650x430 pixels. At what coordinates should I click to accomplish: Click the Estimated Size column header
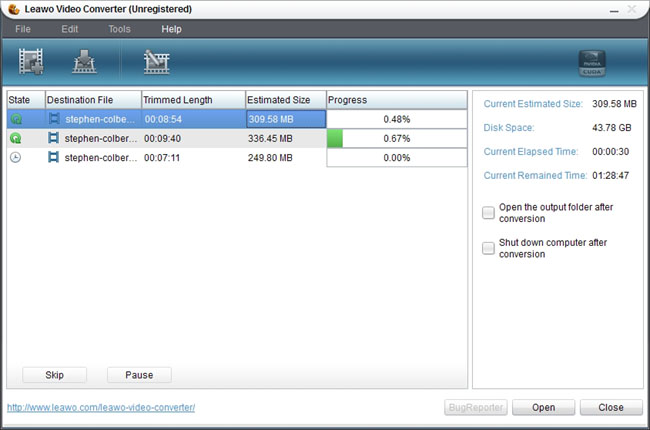click(286, 100)
